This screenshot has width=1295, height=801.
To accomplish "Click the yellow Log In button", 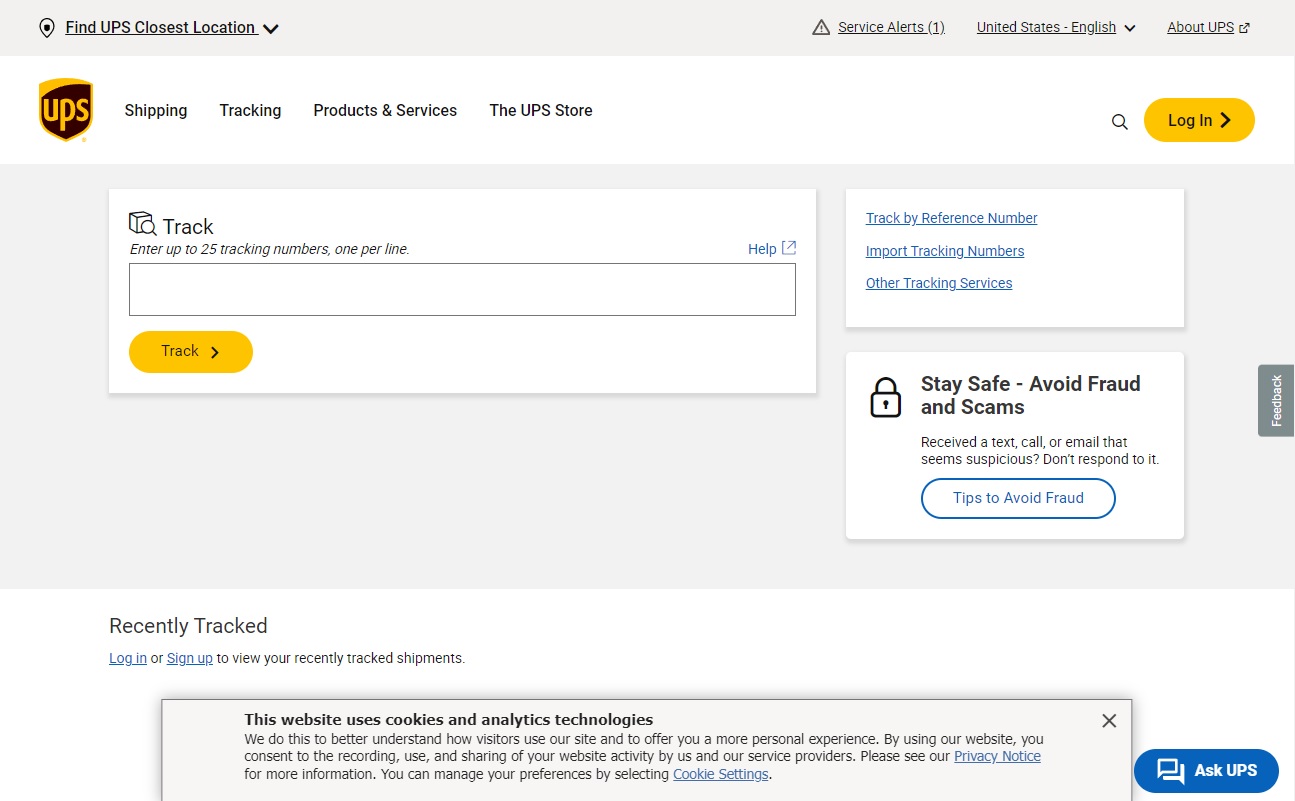I will coord(1199,120).
